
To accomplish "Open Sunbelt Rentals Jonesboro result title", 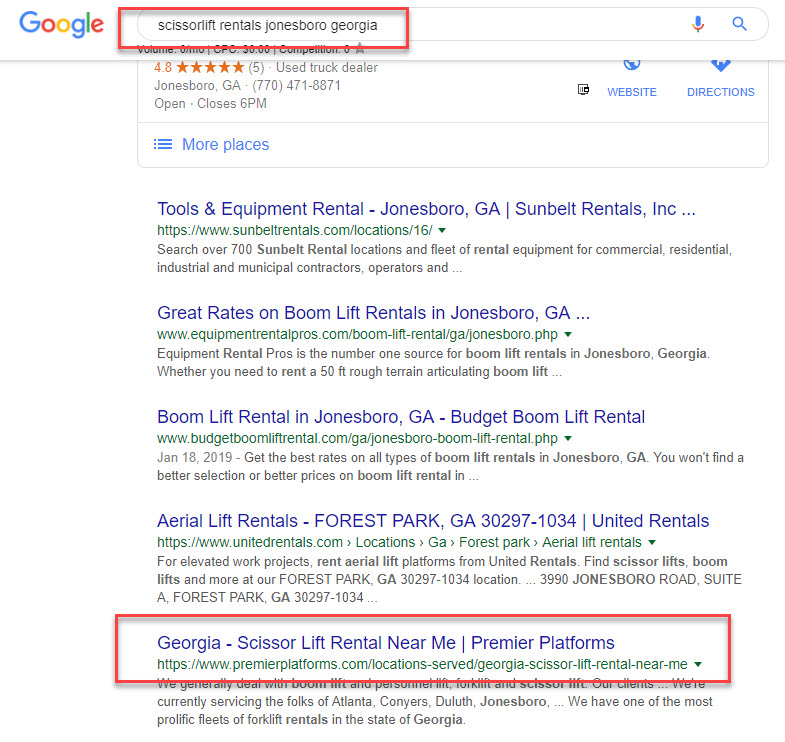I will pos(426,209).
